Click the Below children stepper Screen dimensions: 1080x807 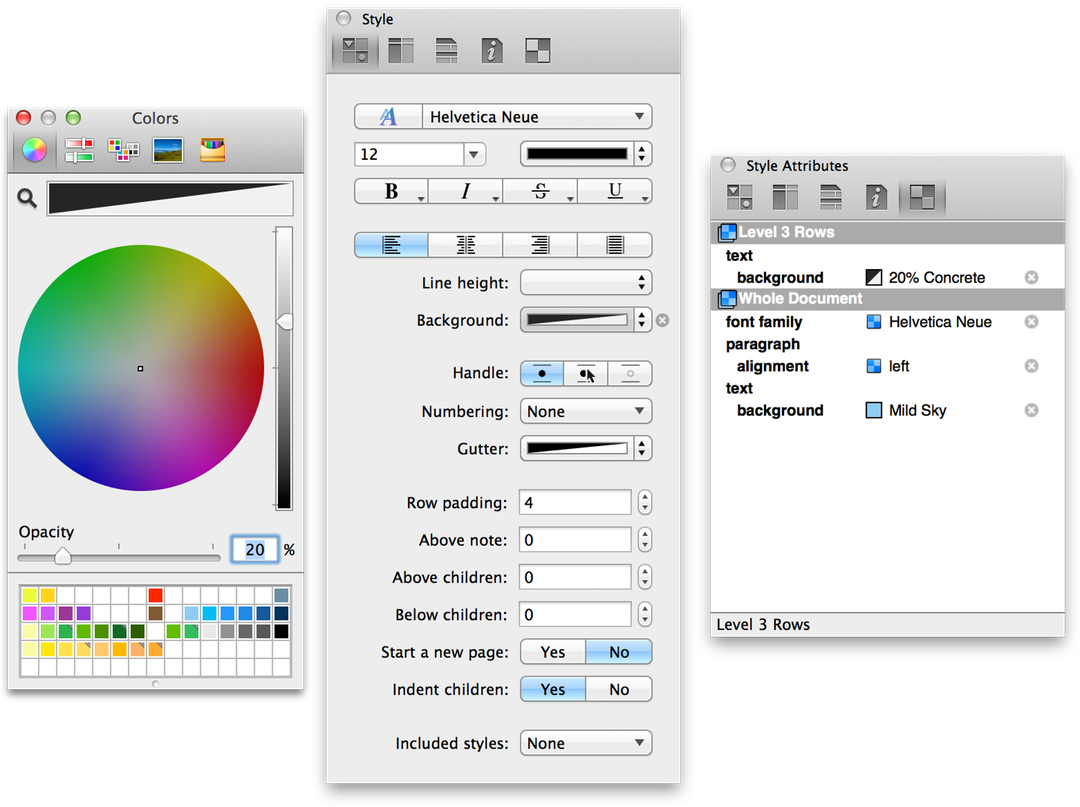[645, 614]
